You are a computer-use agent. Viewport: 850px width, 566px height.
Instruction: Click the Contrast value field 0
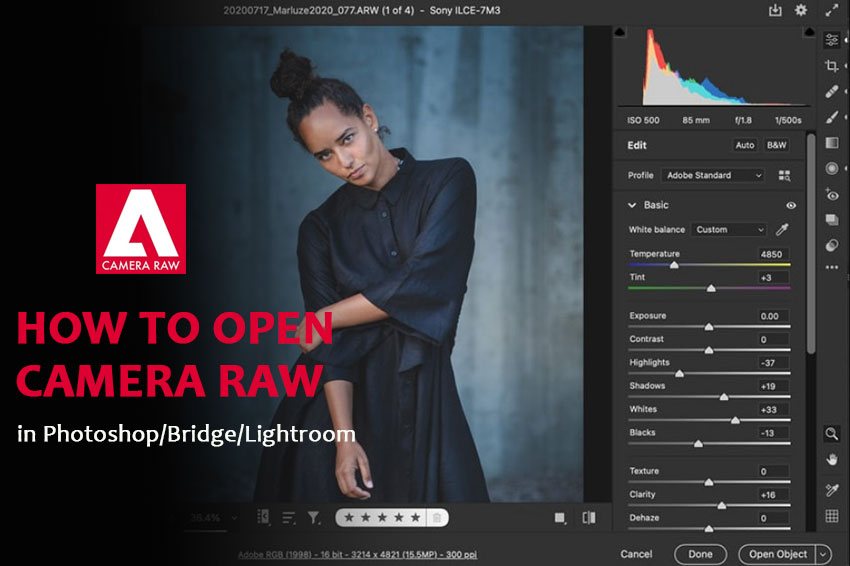pos(772,339)
